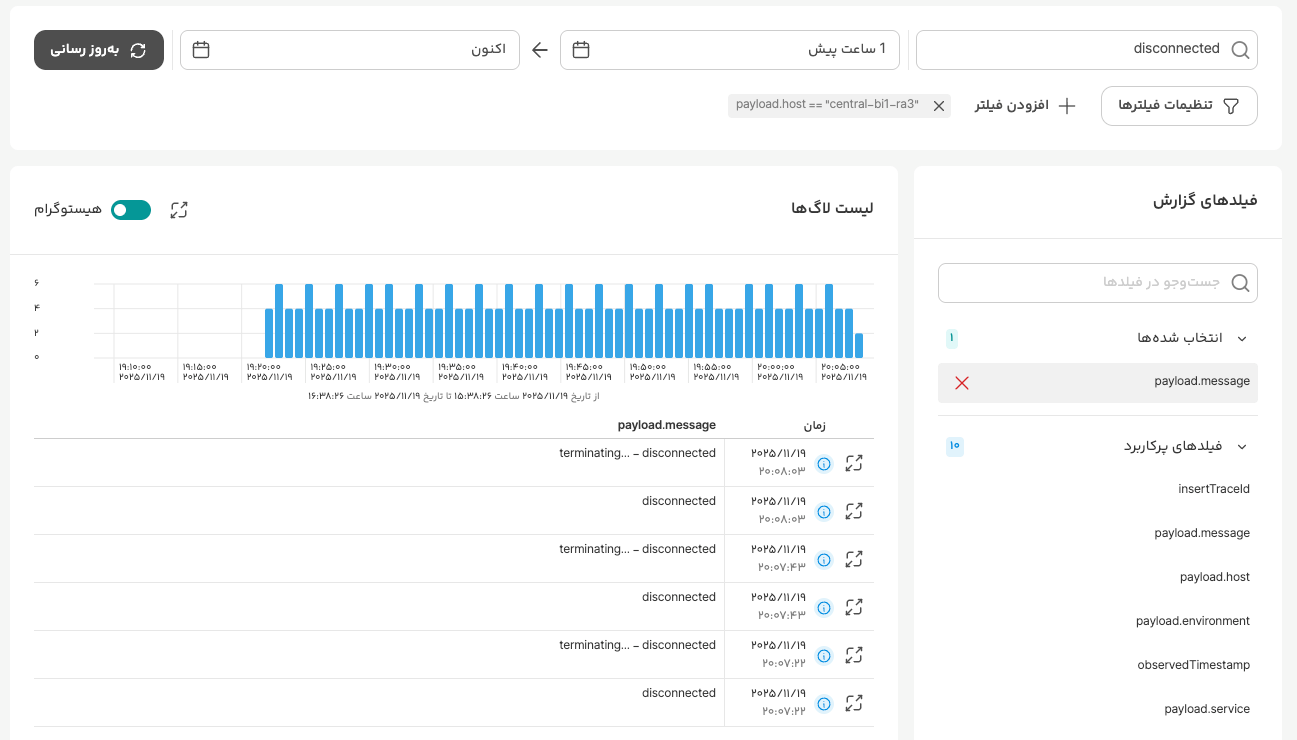Click fullscreen icon beside histogram toggle
1297x740 pixels.
179,210
